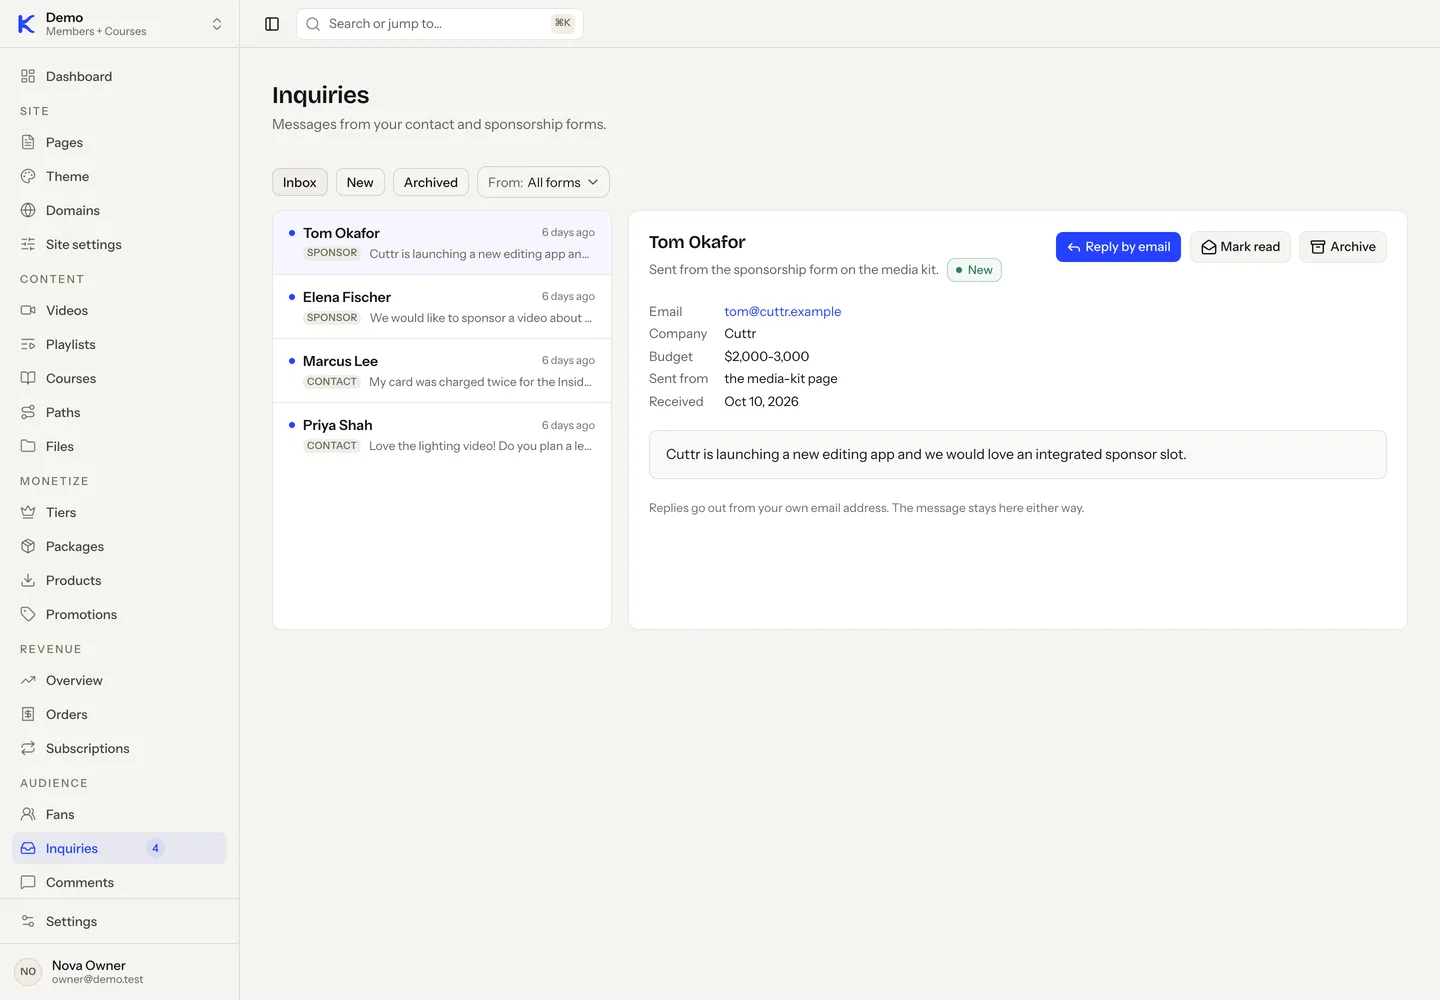Open Nova Owner account menu
Viewport: 1440px width, 1000px height.
119,972
